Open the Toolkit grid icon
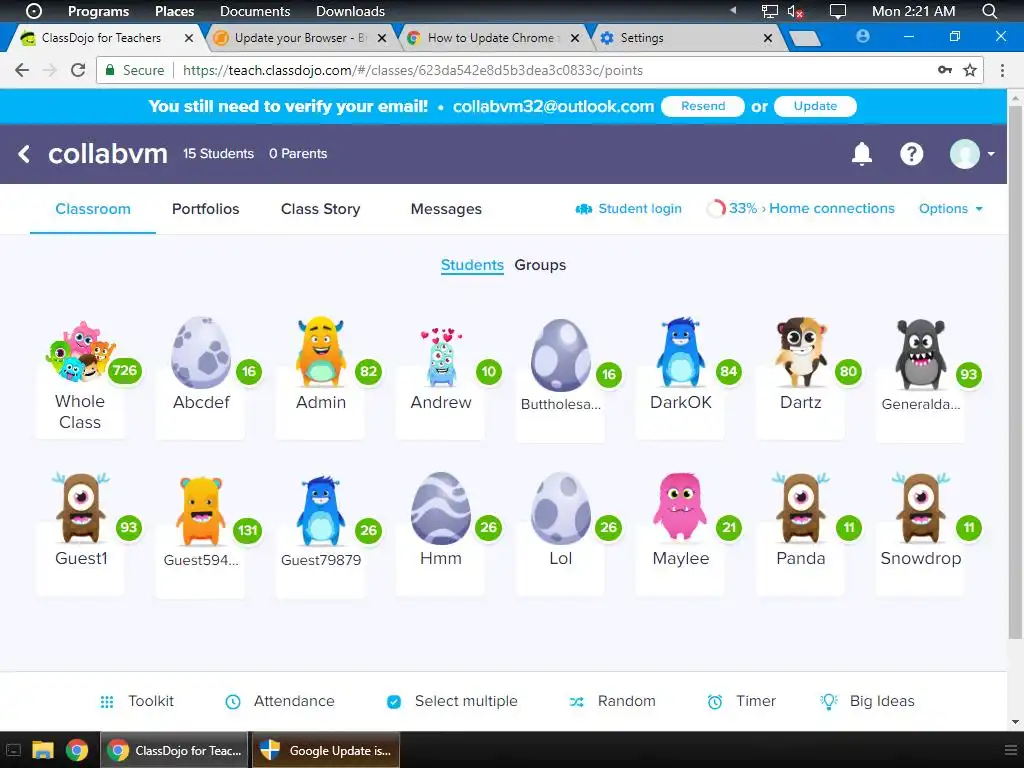 pos(107,702)
